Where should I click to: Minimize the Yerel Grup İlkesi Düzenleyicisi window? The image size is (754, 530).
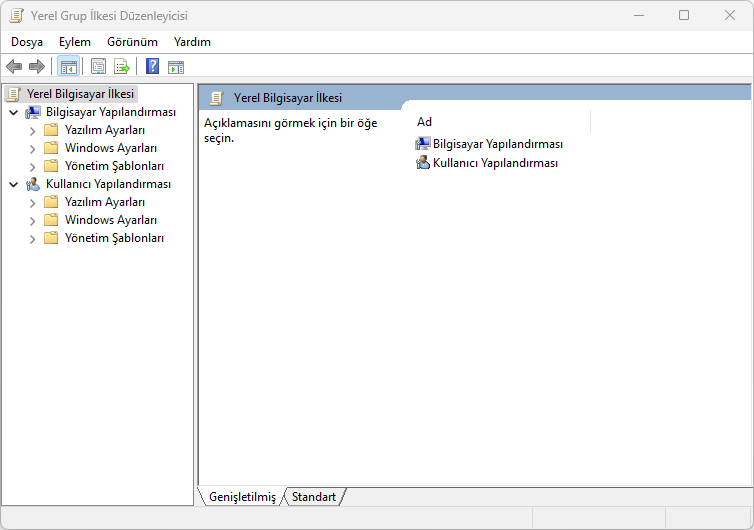pos(639,16)
